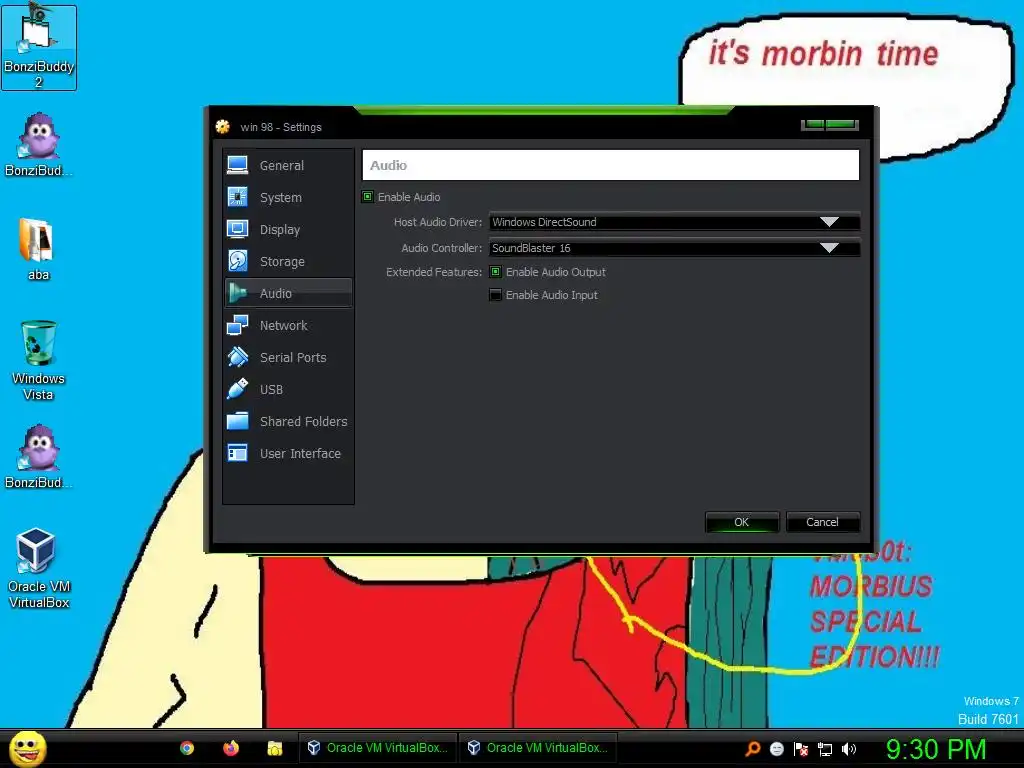This screenshot has height=768, width=1024.
Task: Toggle the Enable Audio checkbox
Action: tap(368, 197)
